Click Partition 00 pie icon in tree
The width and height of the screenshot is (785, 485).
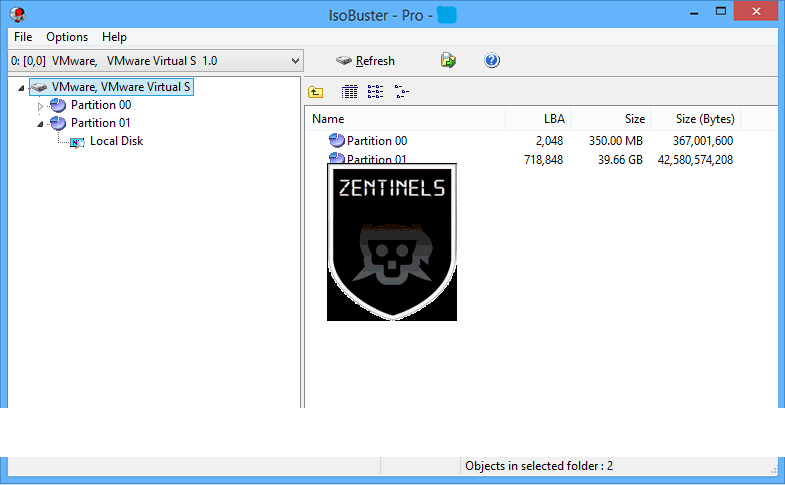pyautogui.click(x=58, y=105)
